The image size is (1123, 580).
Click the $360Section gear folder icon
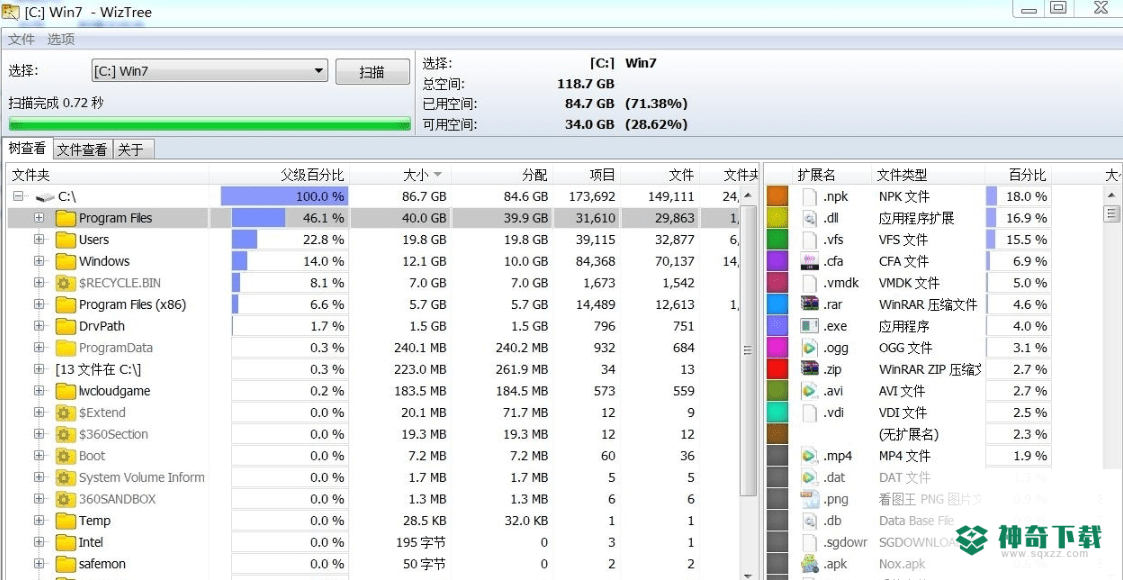tap(66, 434)
